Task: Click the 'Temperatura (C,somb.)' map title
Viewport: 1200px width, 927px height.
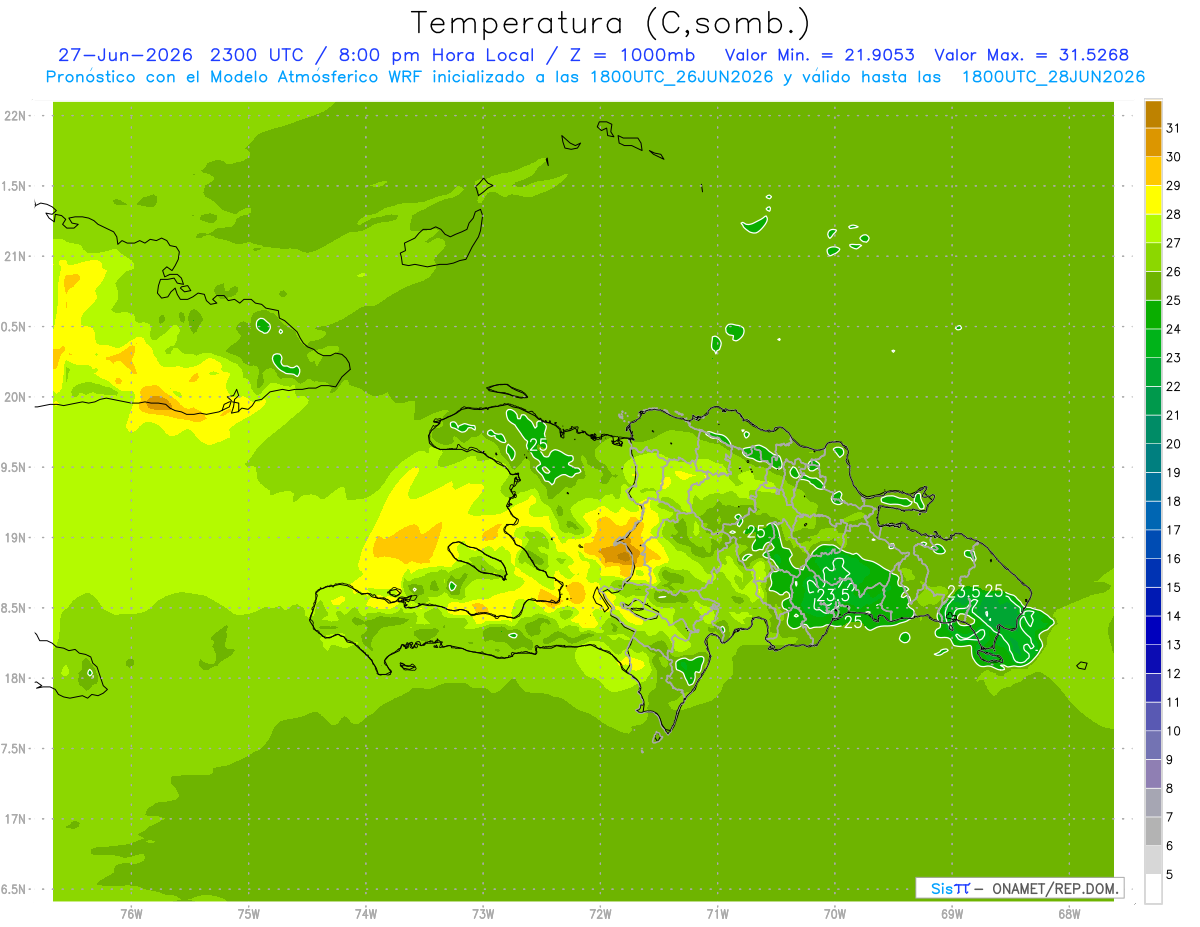Action: click(610, 23)
